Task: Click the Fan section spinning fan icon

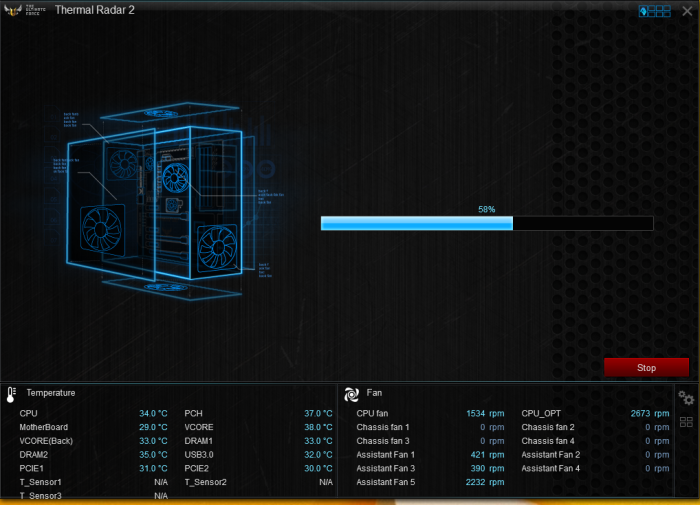Action: [351, 394]
